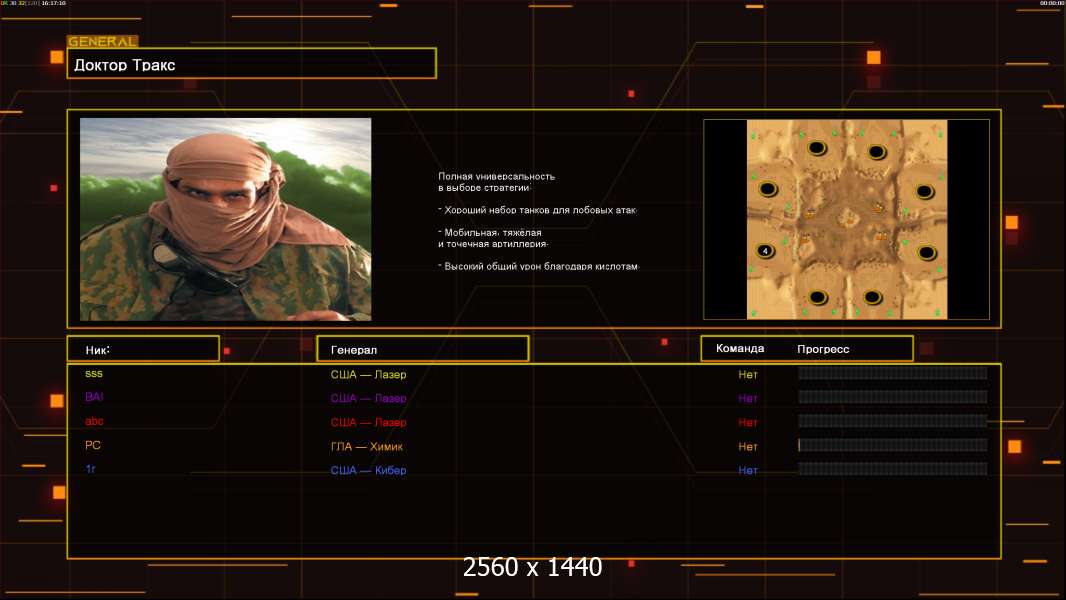Open the "США — Кибер" general entry

[368, 471]
